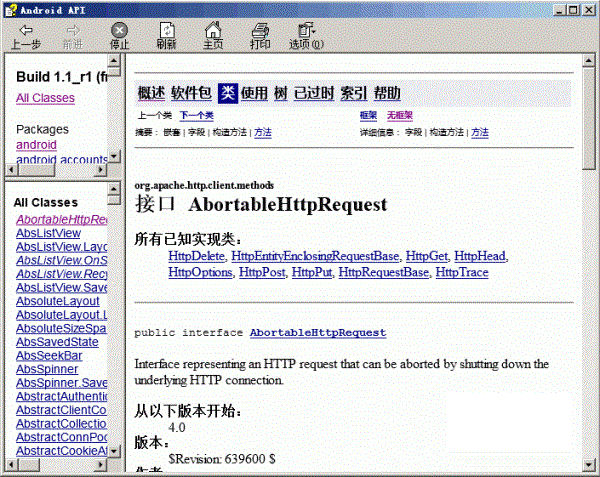Click the org.apache.http.client.methods package text
This screenshot has width=600, height=477.
point(204,186)
